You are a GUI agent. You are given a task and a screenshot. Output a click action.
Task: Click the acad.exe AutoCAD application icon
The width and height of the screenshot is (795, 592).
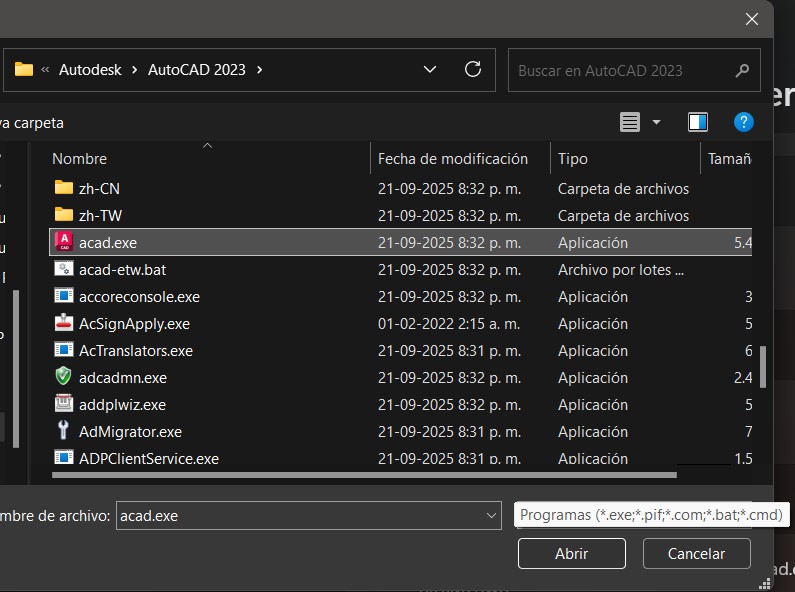[x=64, y=242]
